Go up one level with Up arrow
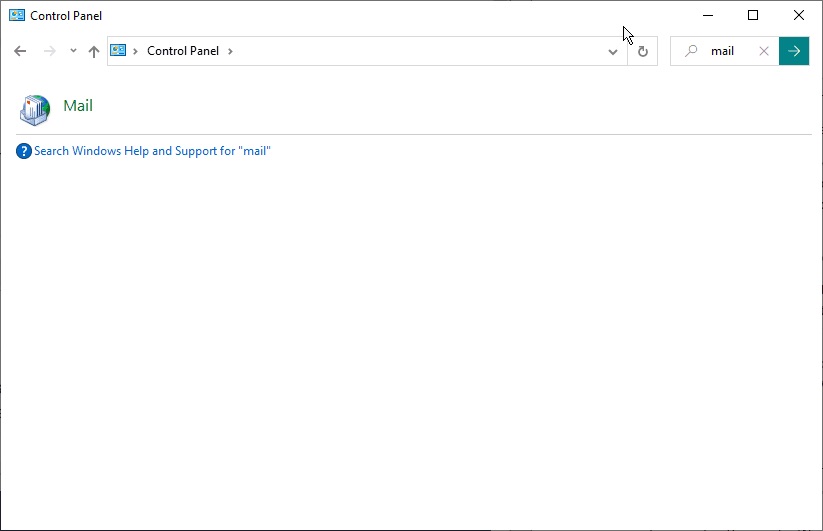The width and height of the screenshot is (823, 531). pyautogui.click(x=94, y=51)
